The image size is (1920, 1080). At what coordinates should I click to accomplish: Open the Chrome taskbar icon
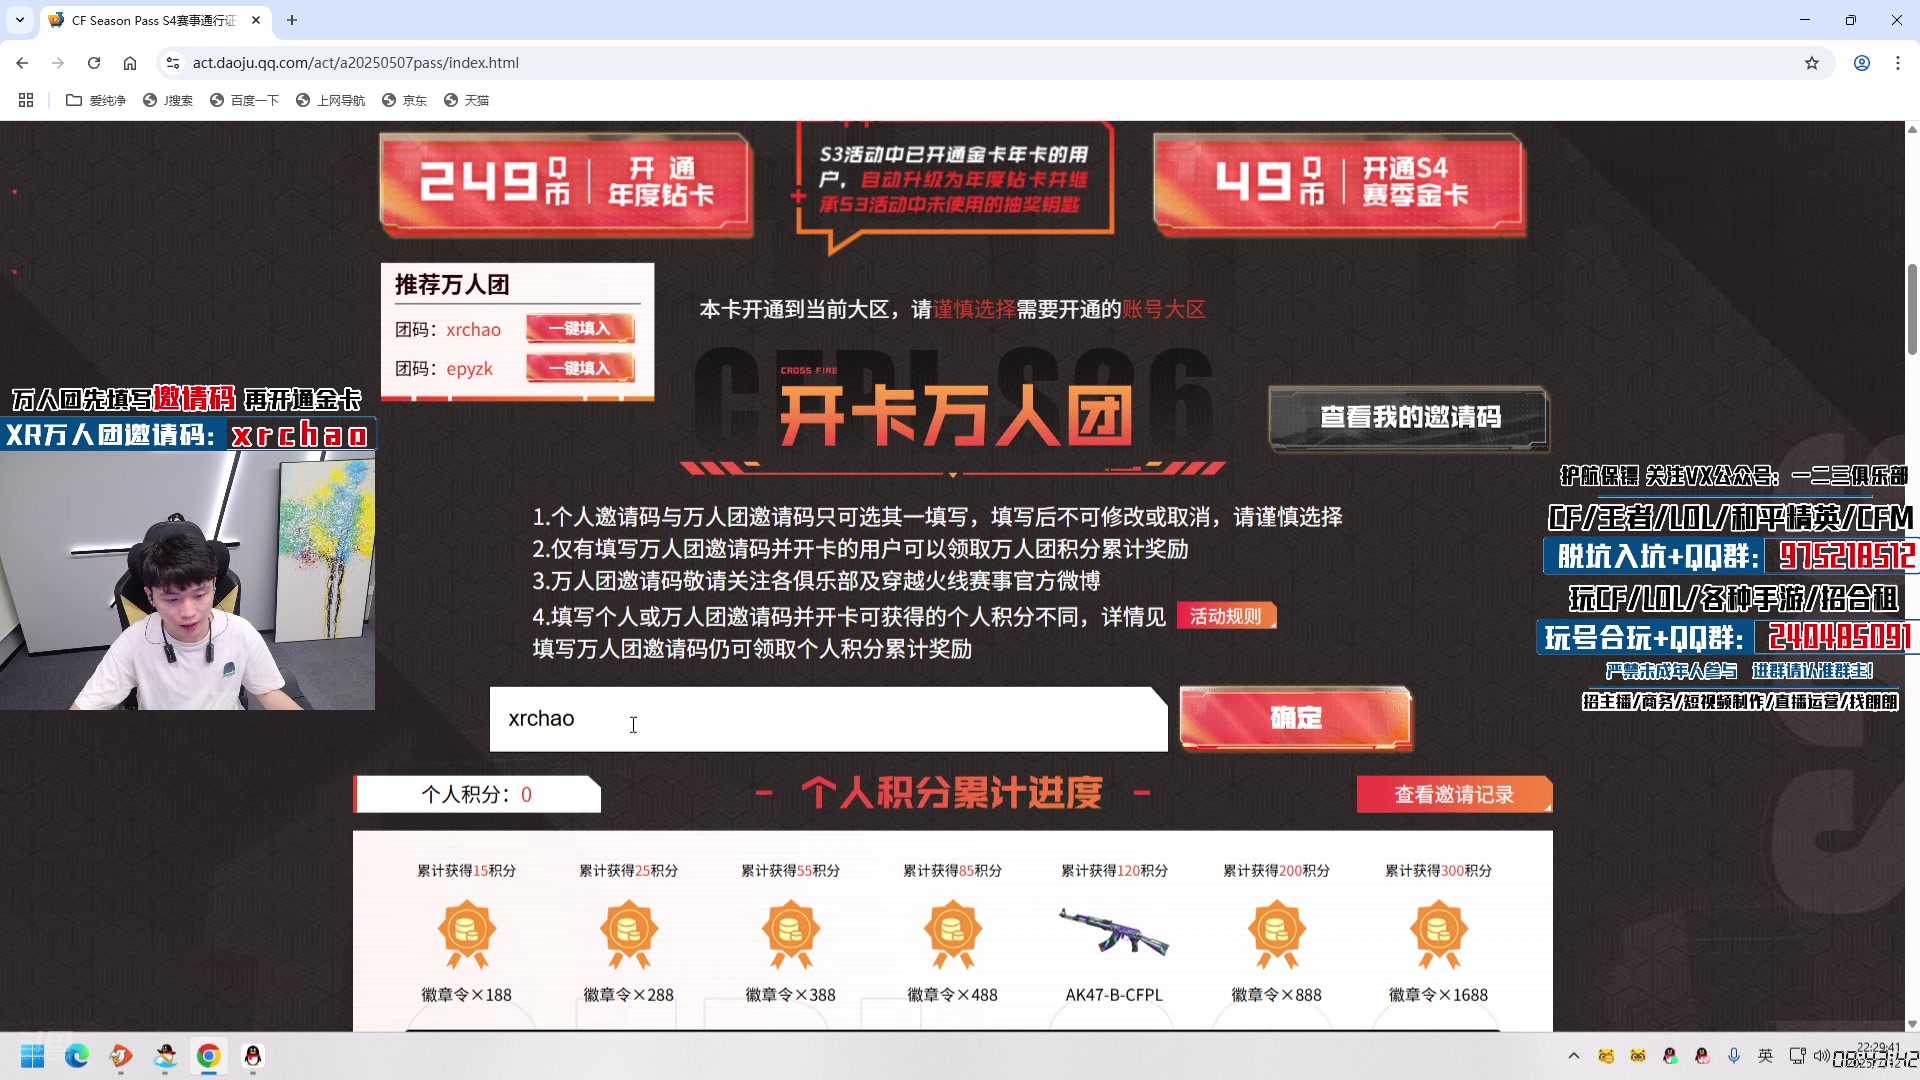(209, 1056)
